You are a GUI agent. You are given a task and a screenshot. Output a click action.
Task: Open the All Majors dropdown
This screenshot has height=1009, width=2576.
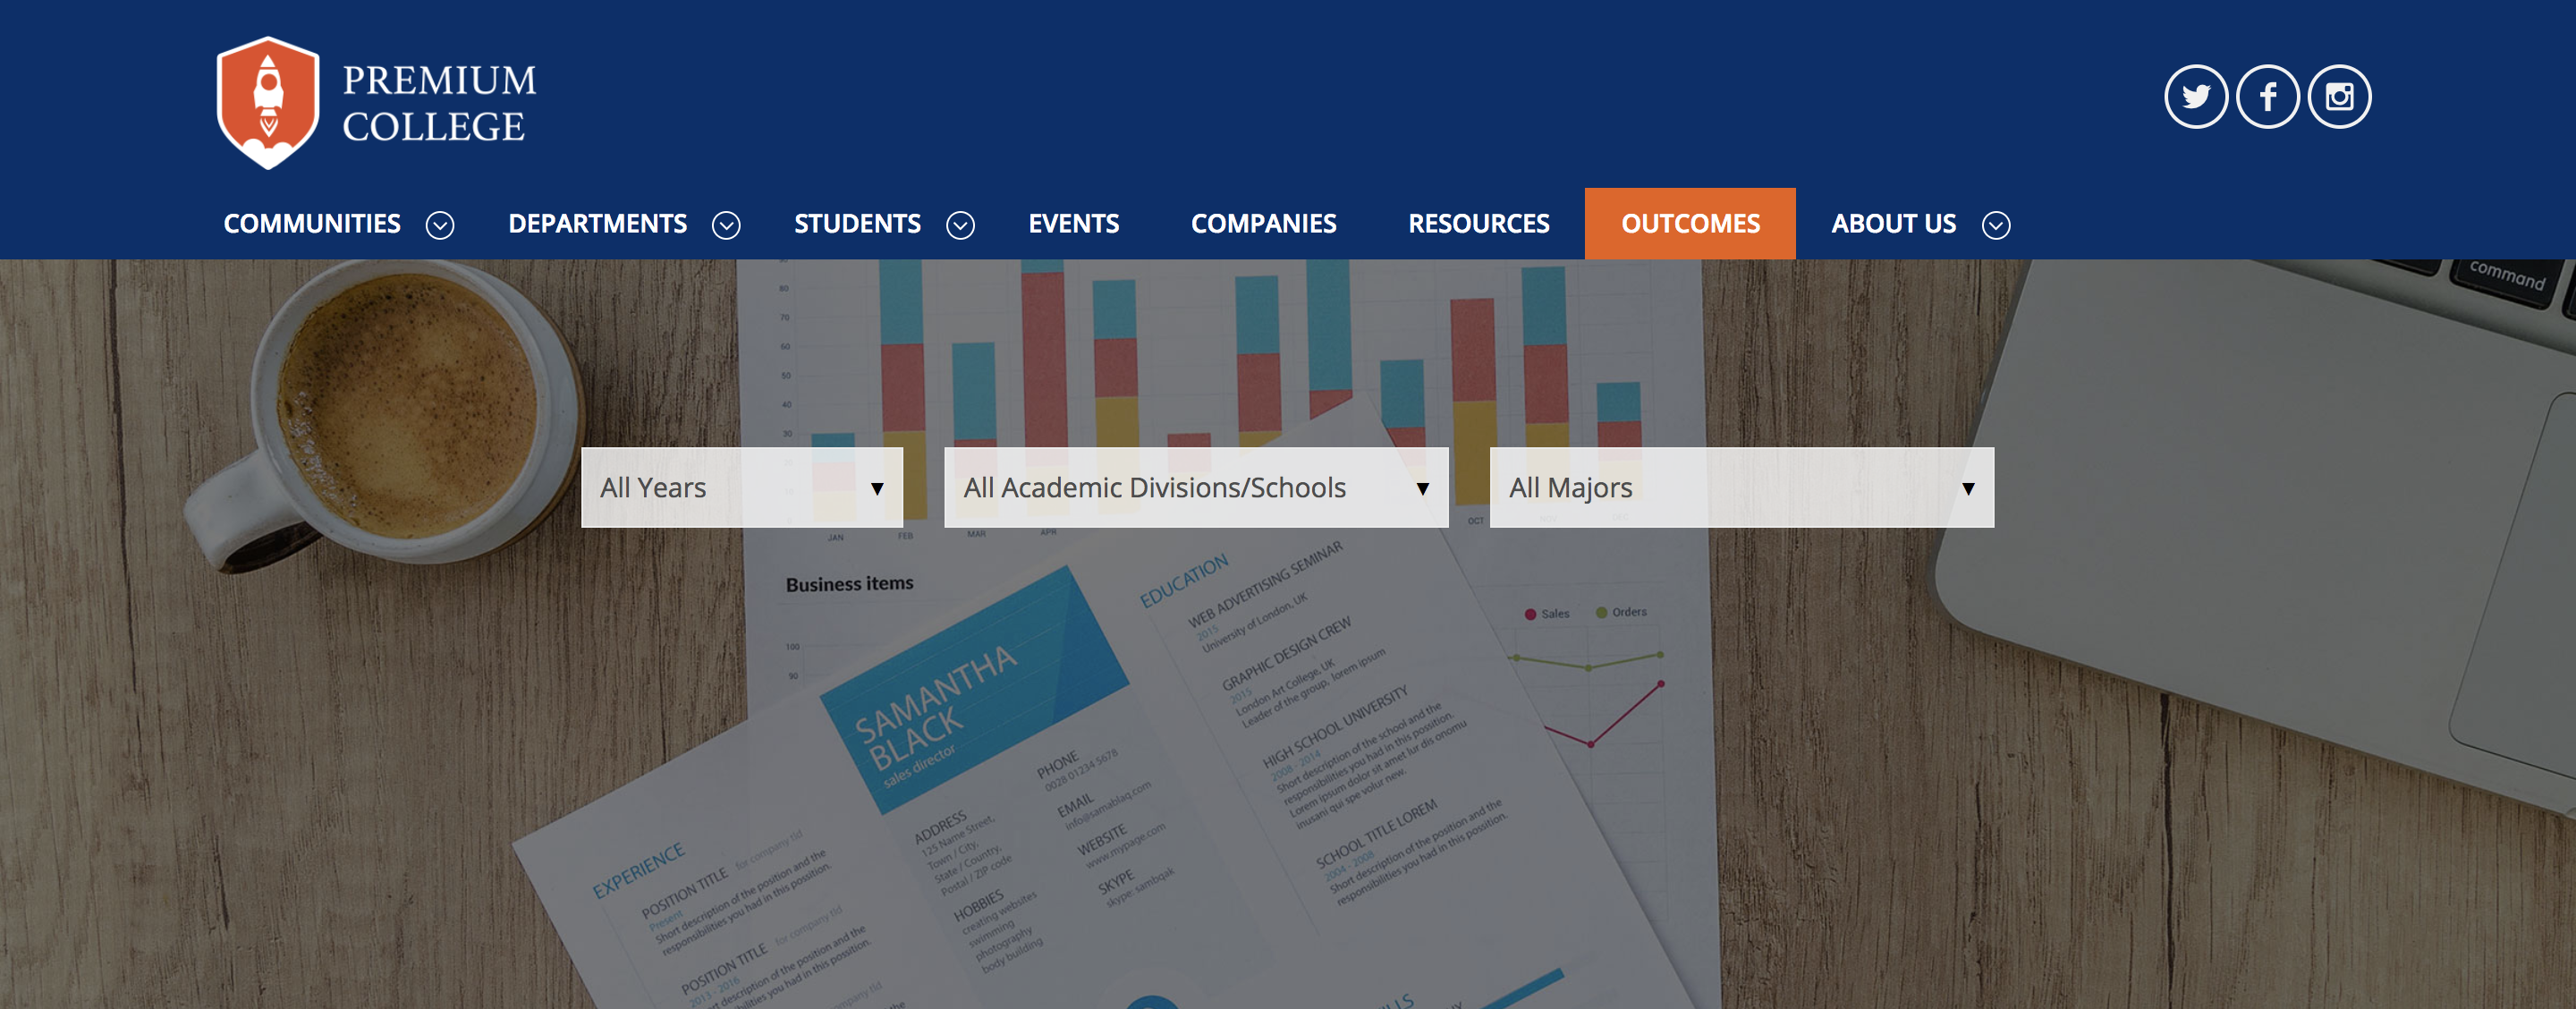click(1741, 487)
